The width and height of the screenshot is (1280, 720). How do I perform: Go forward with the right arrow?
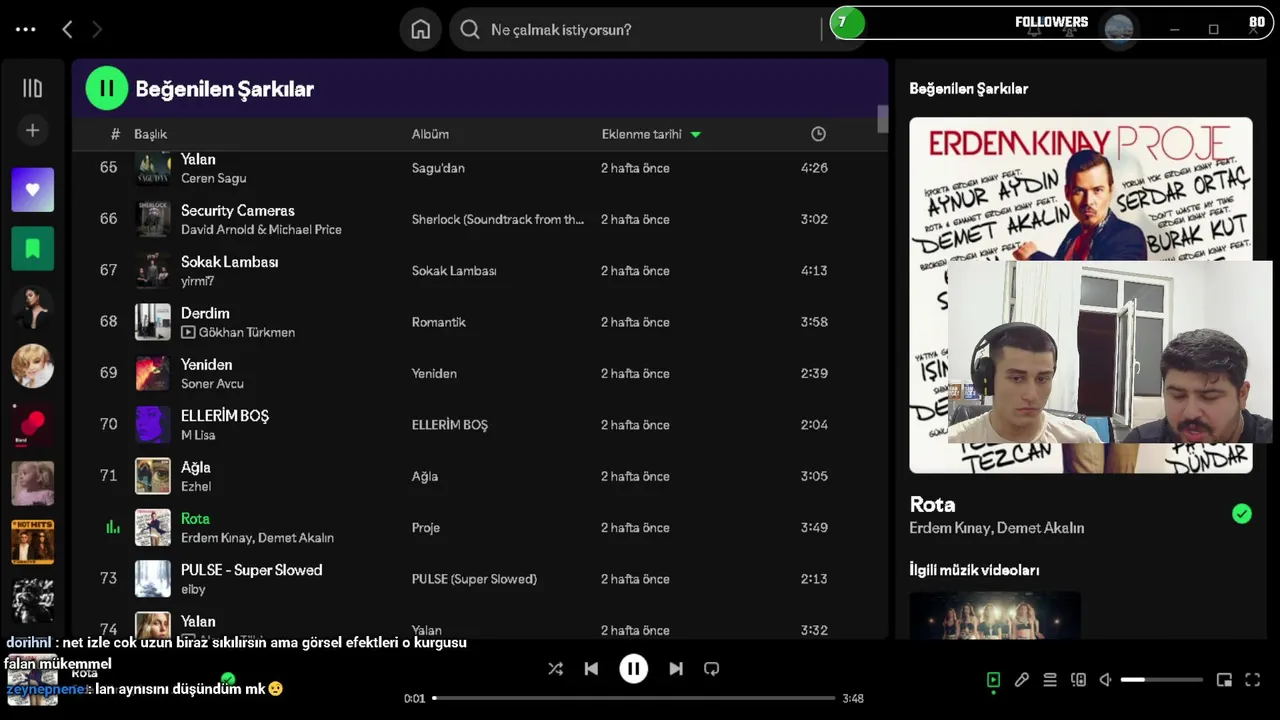pyautogui.click(x=97, y=30)
